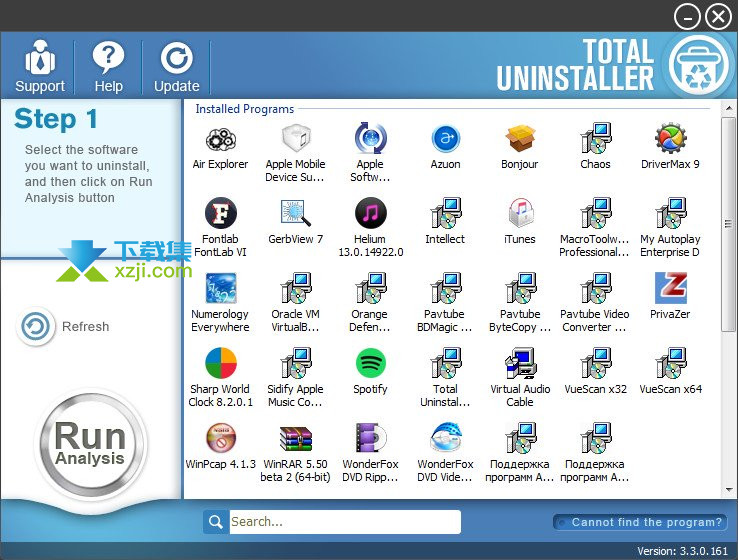Select the Chaos program icon
738x560 pixels.
pos(595,139)
